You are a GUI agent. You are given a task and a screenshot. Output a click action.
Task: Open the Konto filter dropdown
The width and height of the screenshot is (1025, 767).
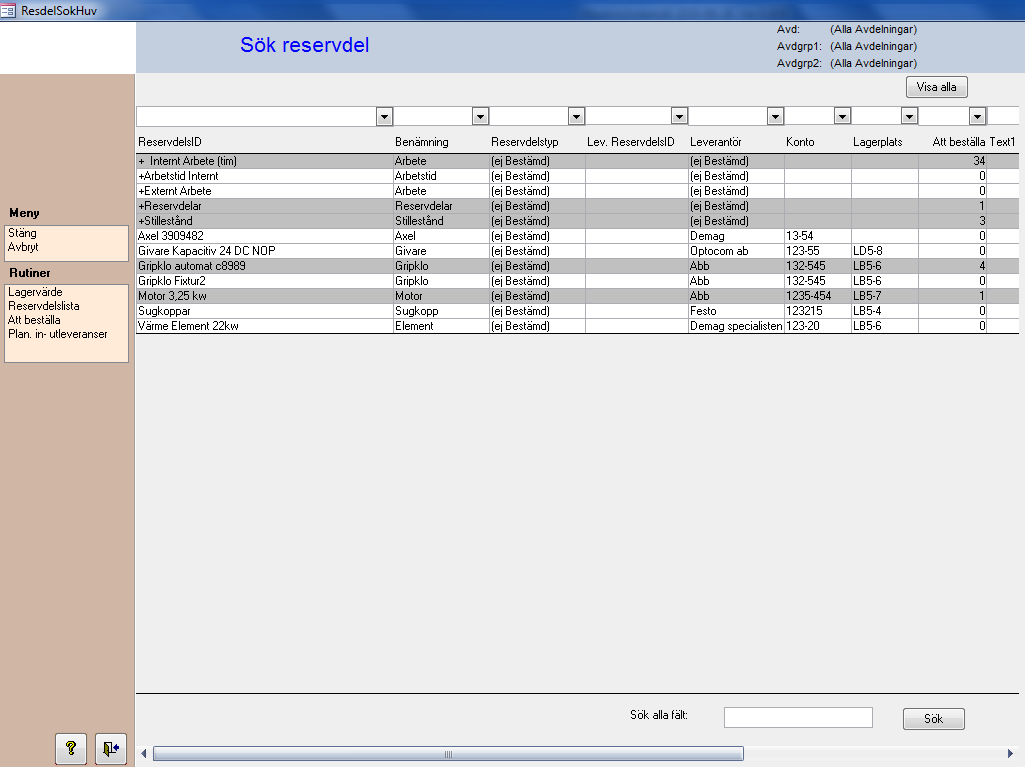point(843,116)
